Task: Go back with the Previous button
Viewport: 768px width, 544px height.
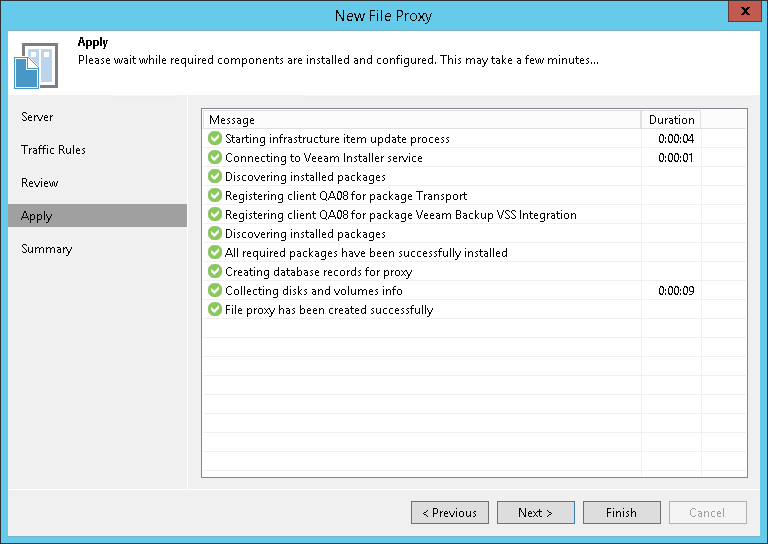Action: tap(450, 513)
